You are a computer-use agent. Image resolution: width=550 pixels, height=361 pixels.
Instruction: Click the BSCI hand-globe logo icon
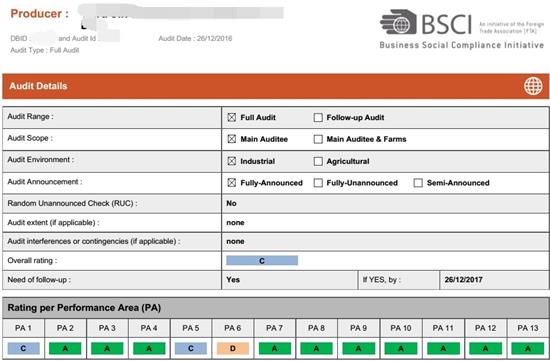[398, 22]
